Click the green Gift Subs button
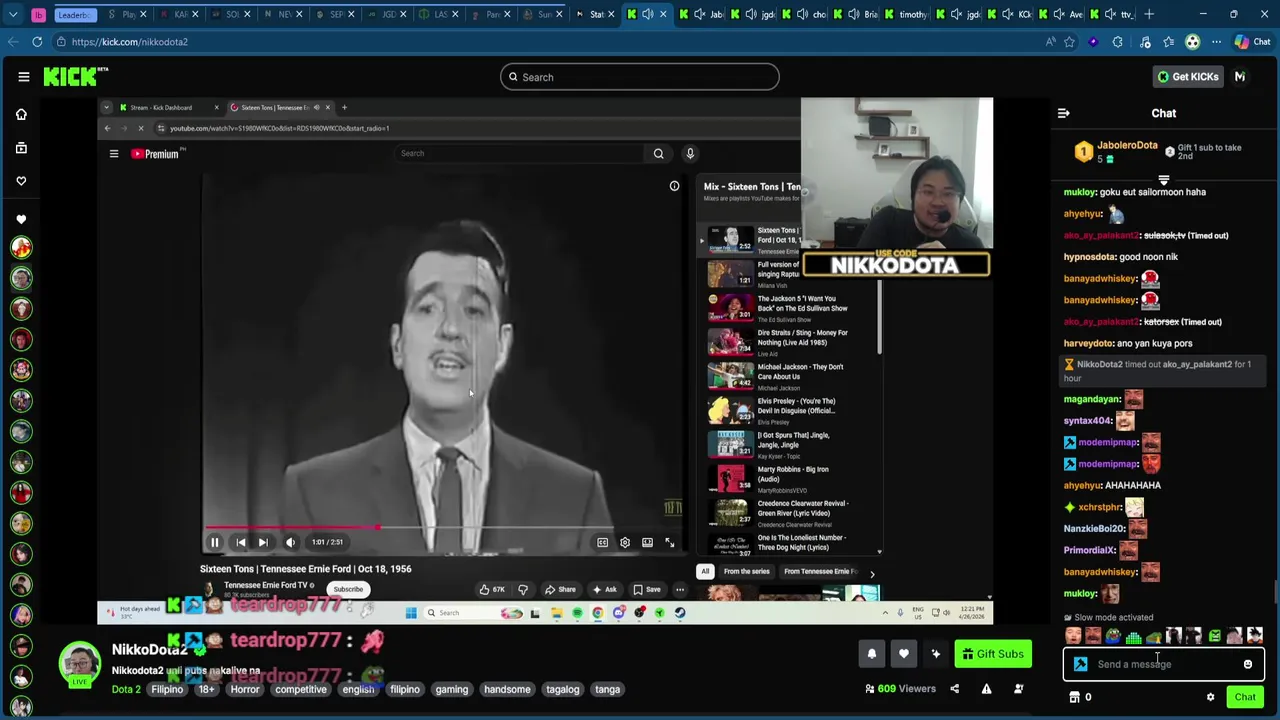The height and width of the screenshot is (720, 1280). pyautogui.click(x=993, y=654)
